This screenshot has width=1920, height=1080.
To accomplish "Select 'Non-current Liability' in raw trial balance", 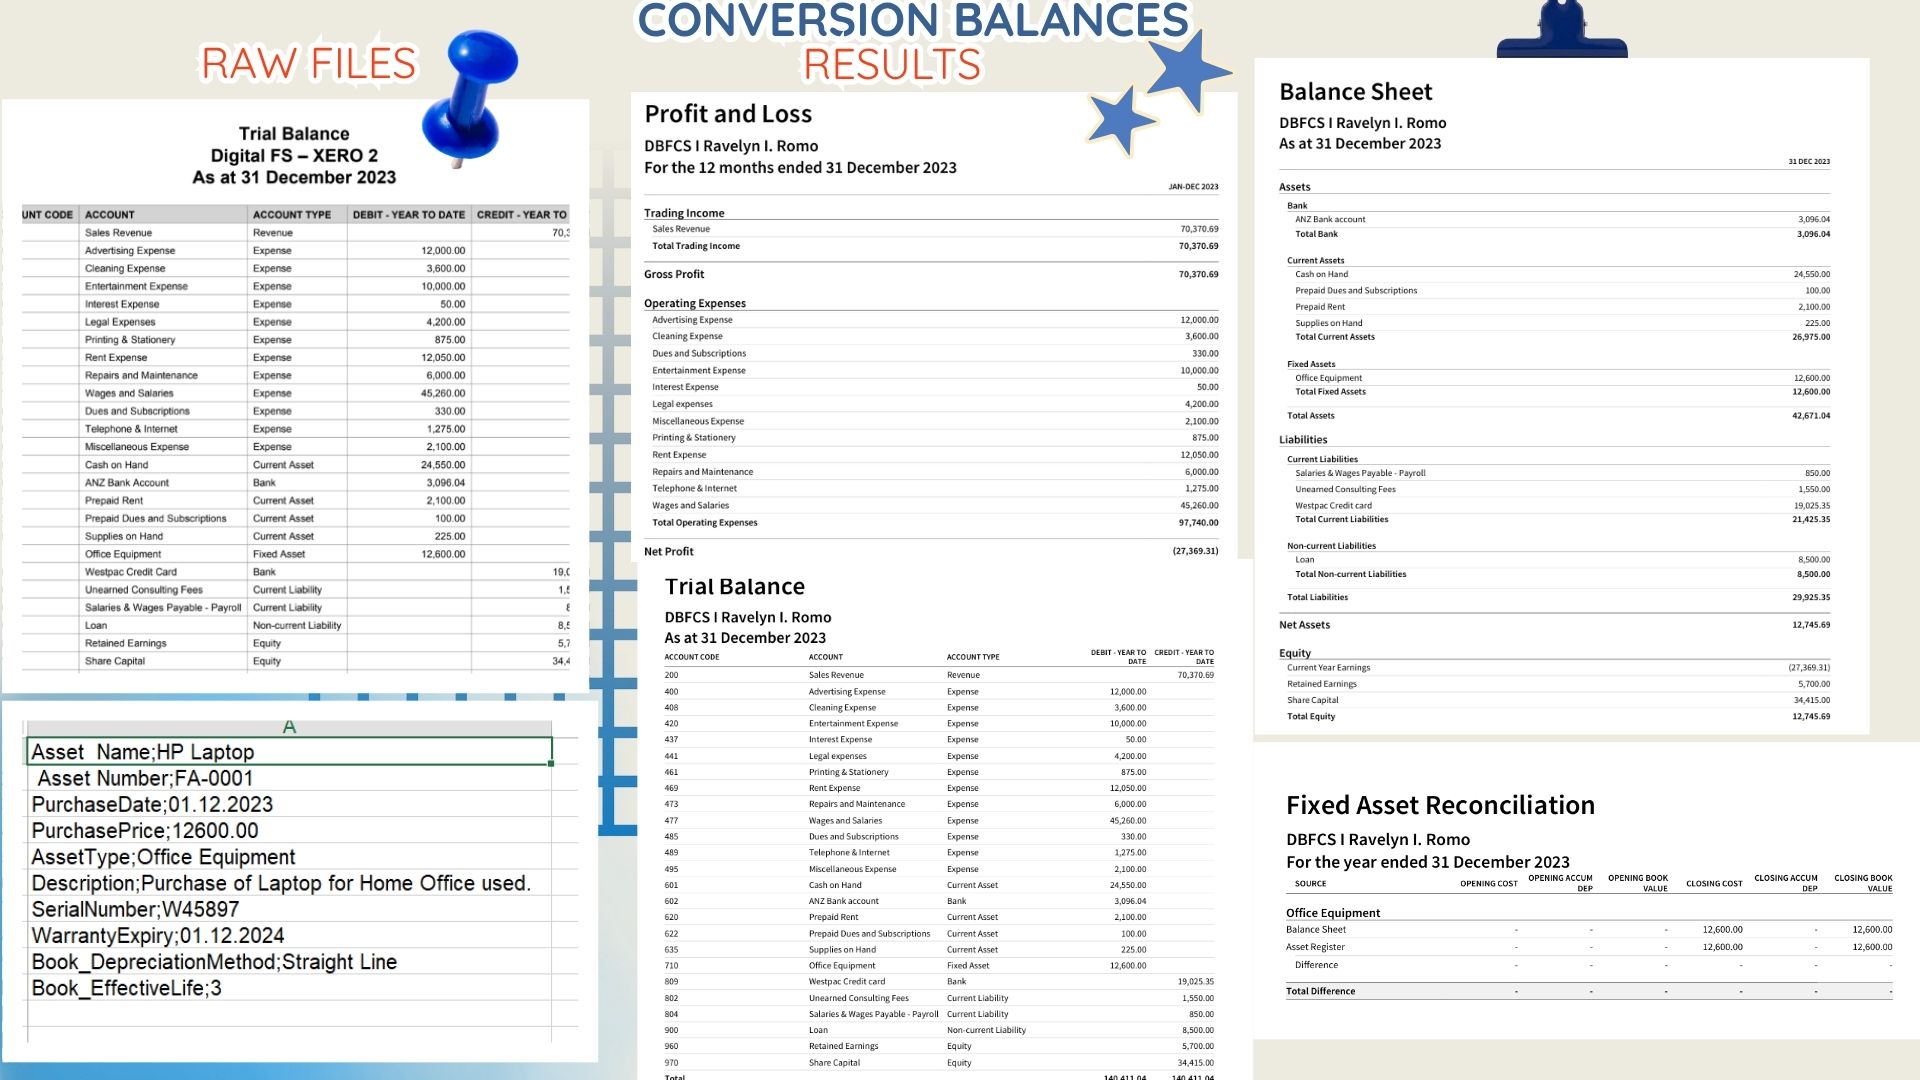I will click(x=296, y=626).
